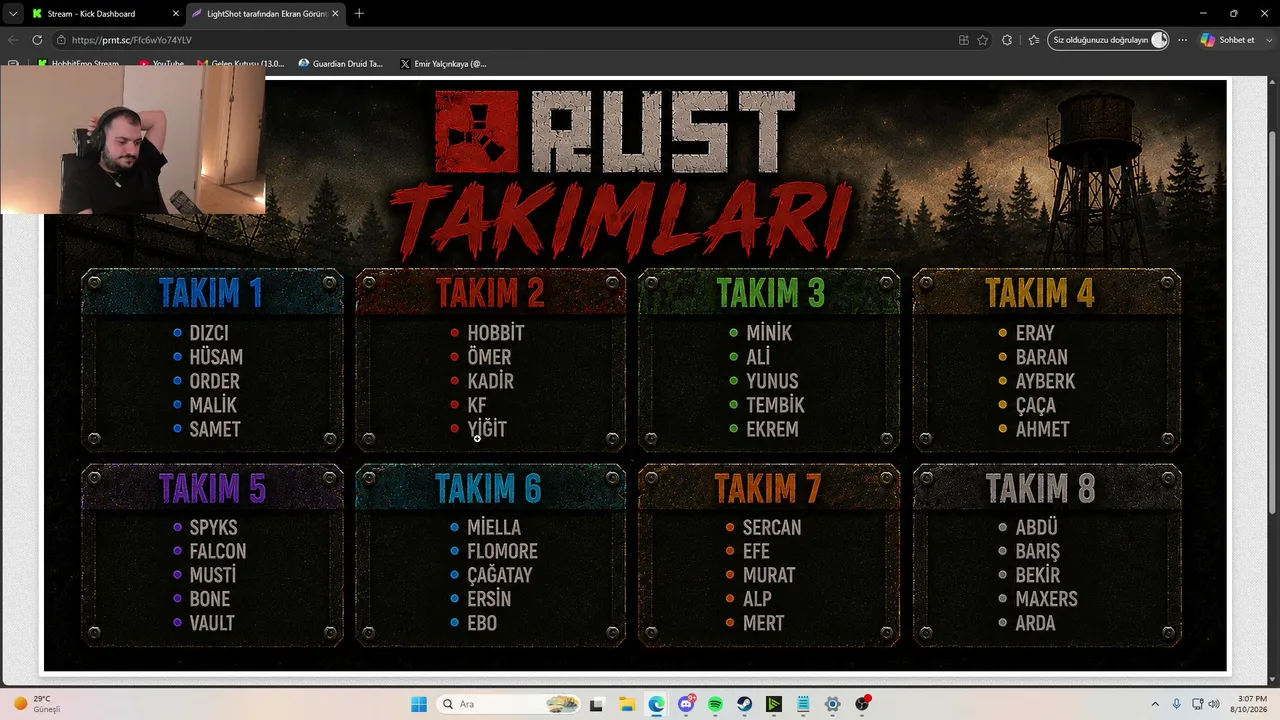Click the name MİNİK in Takım 3

(769, 333)
